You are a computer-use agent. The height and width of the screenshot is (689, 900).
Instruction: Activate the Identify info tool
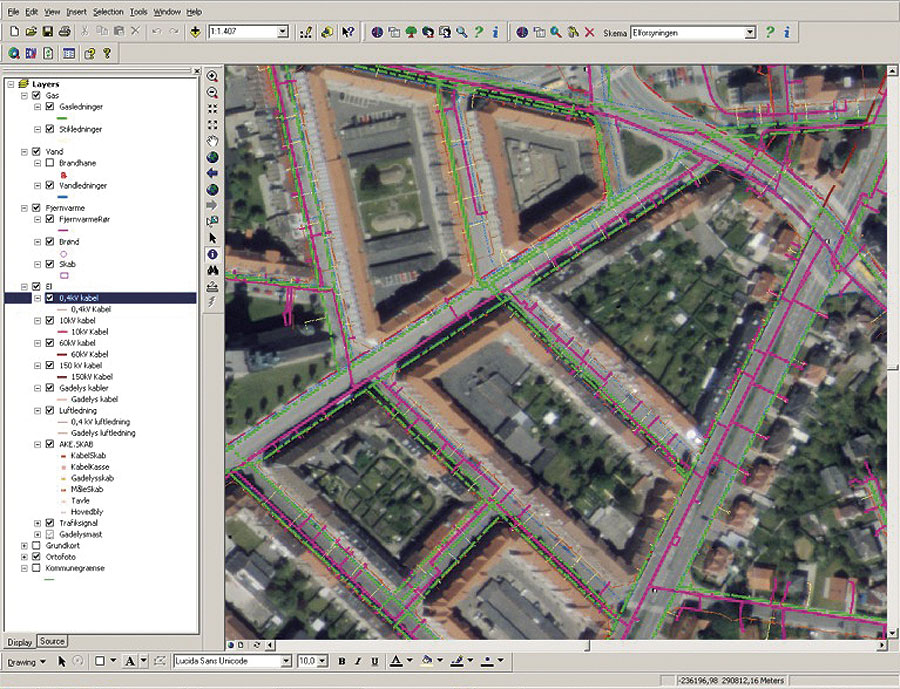click(212, 254)
